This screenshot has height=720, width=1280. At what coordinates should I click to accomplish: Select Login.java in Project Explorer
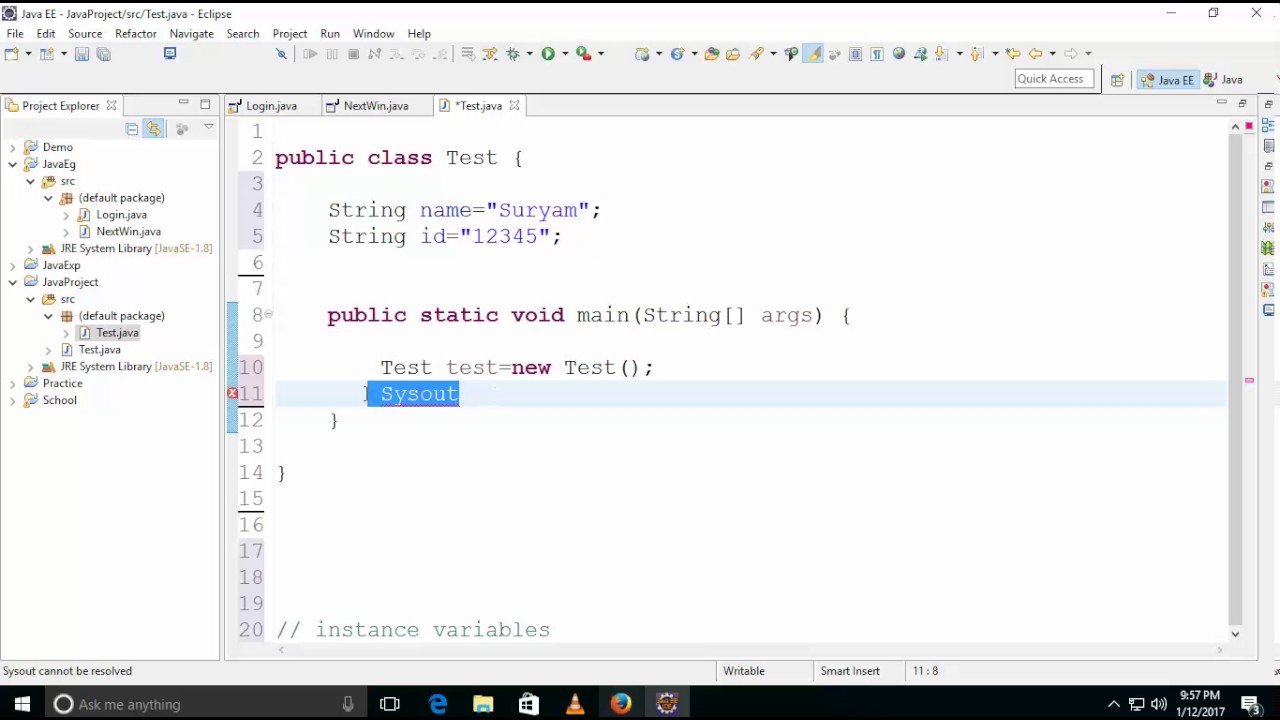tap(121, 215)
